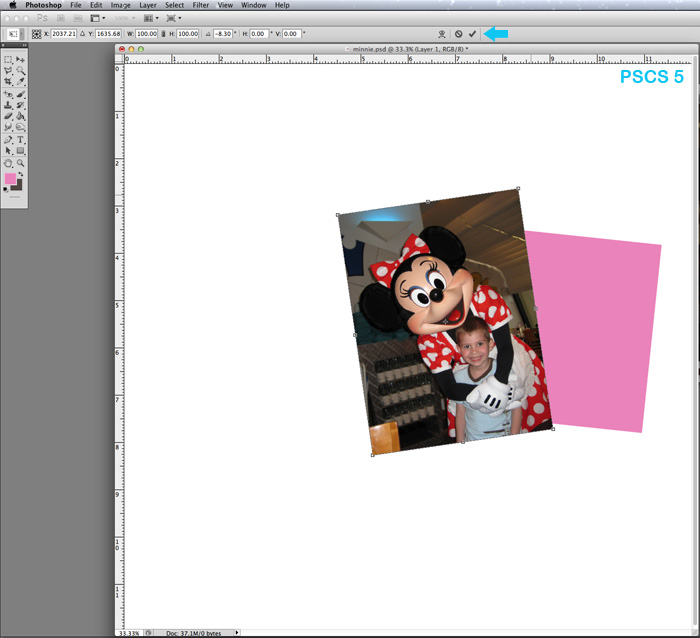Select the Move tool
This screenshot has height=638, width=700.
click(x=20, y=59)
